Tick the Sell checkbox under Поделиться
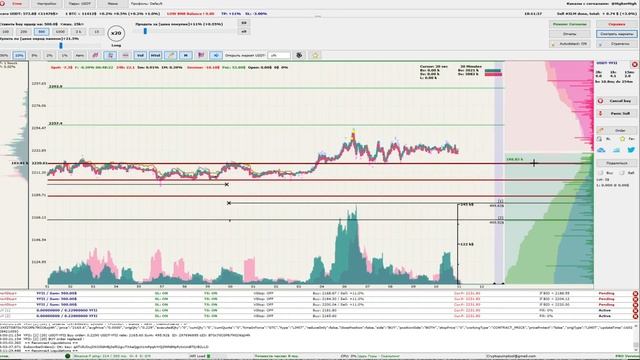 click(622, 173)
